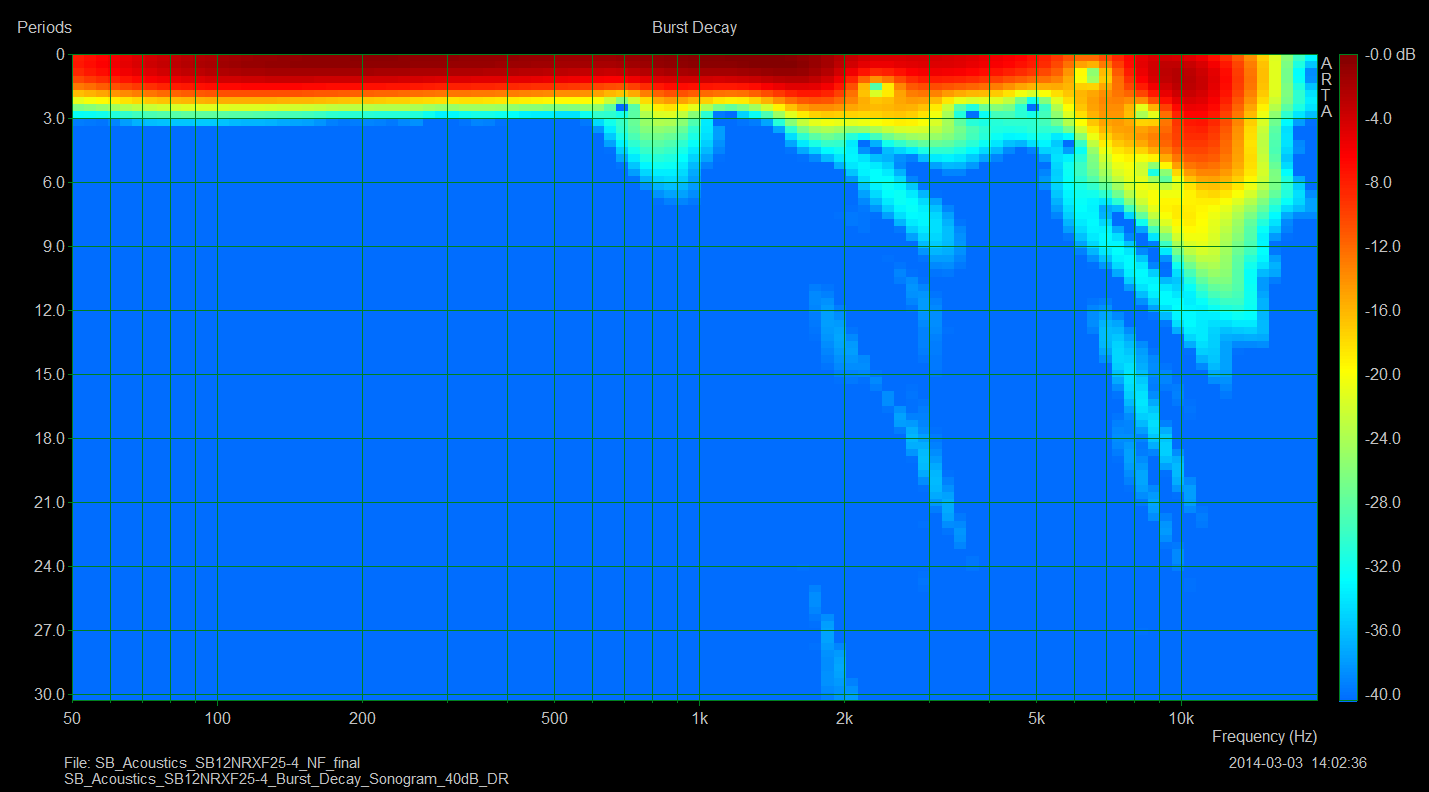1429x792 pixels.
Task: Click the -0.0 dB color scale label
Action: 1391,55
